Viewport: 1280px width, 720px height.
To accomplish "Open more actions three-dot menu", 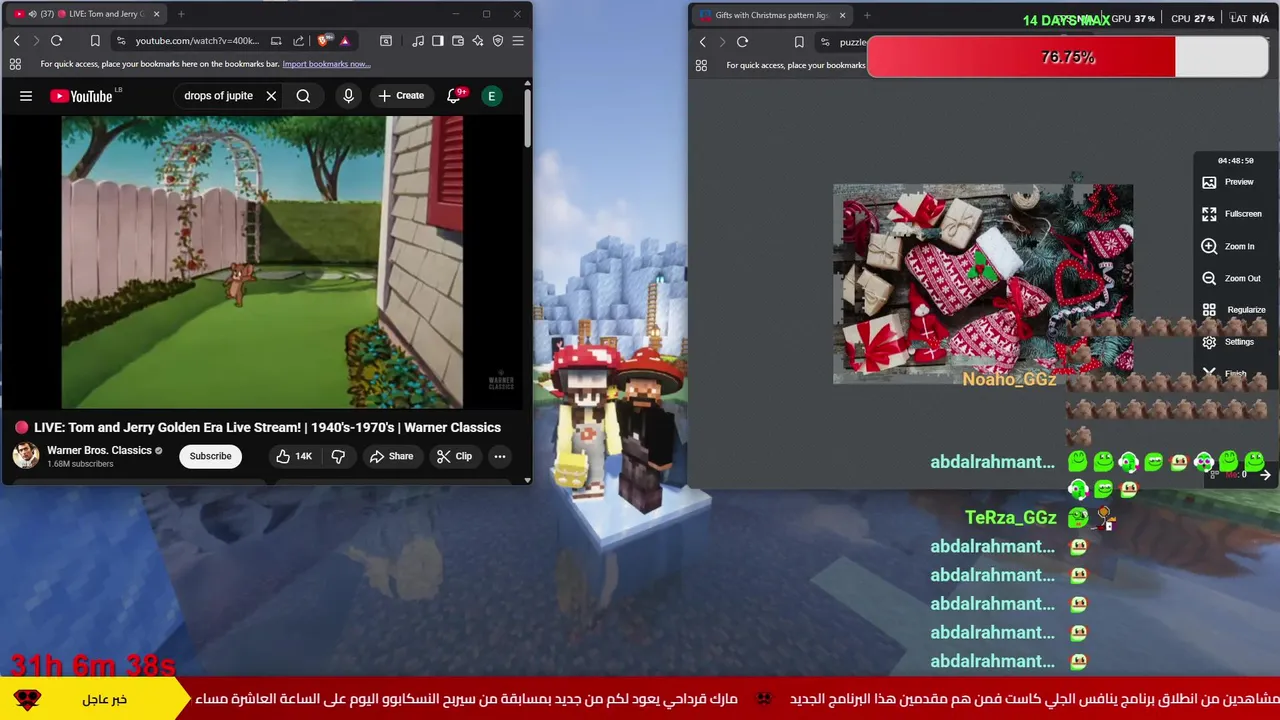I will 500,456.
